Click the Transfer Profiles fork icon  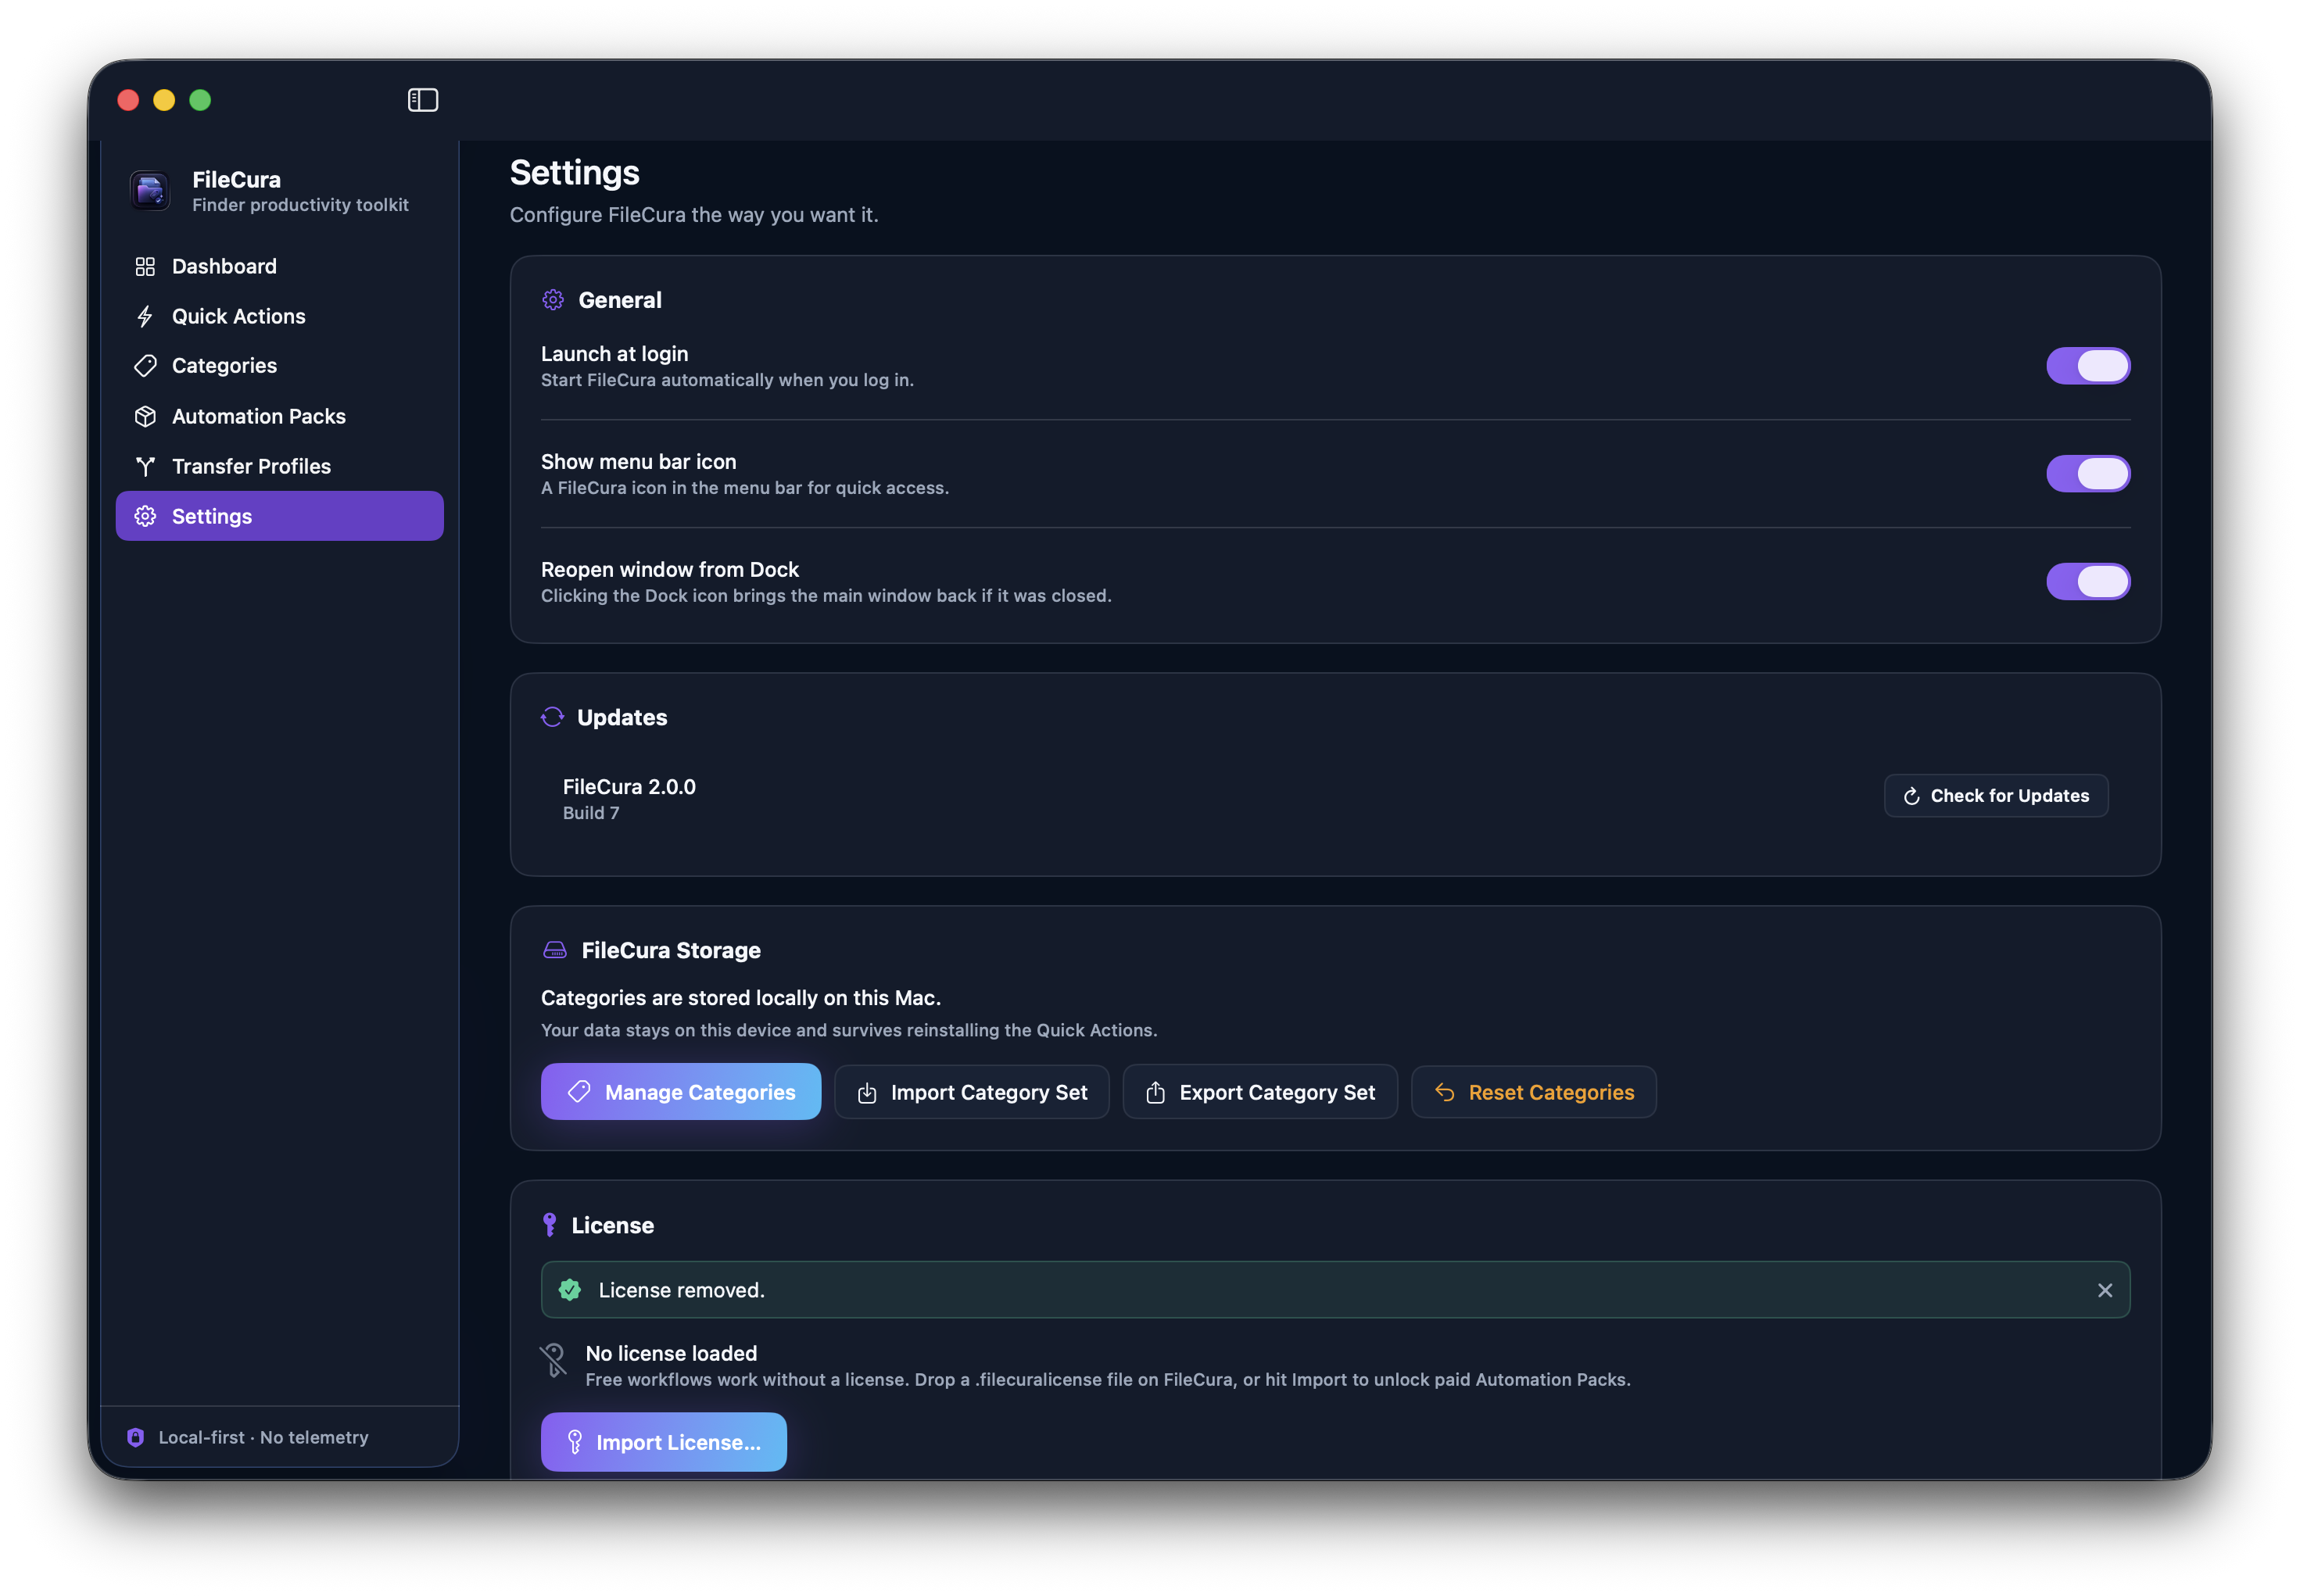[x=145, y=466]
